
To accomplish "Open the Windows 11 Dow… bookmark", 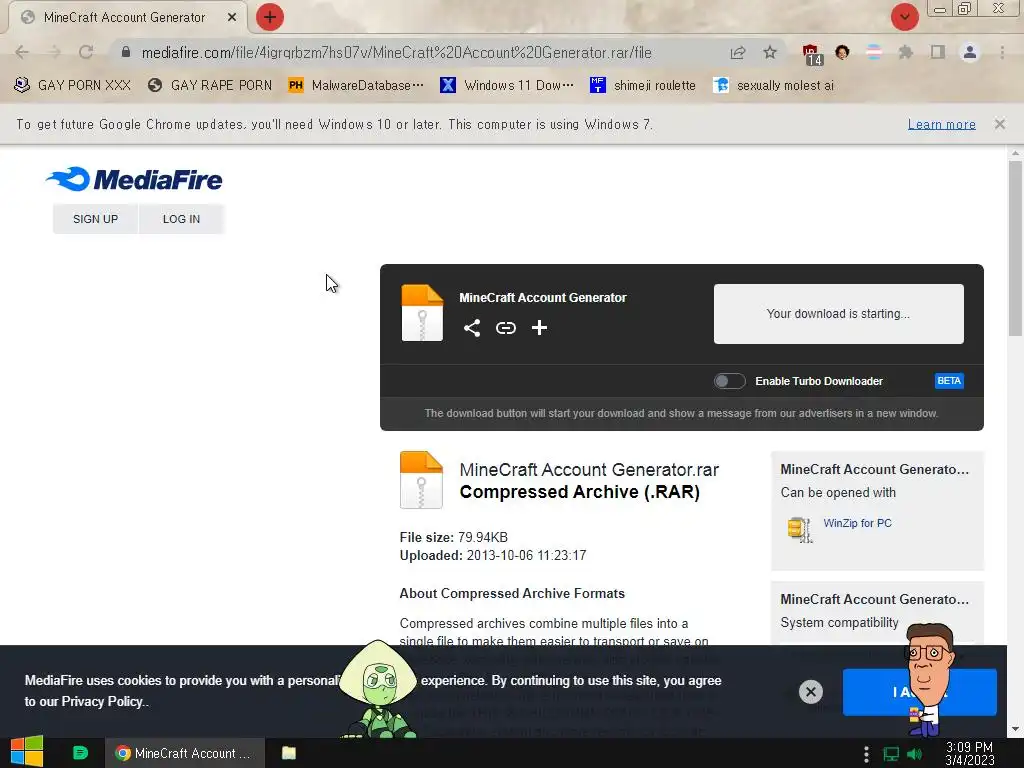I will click(507, 86).
